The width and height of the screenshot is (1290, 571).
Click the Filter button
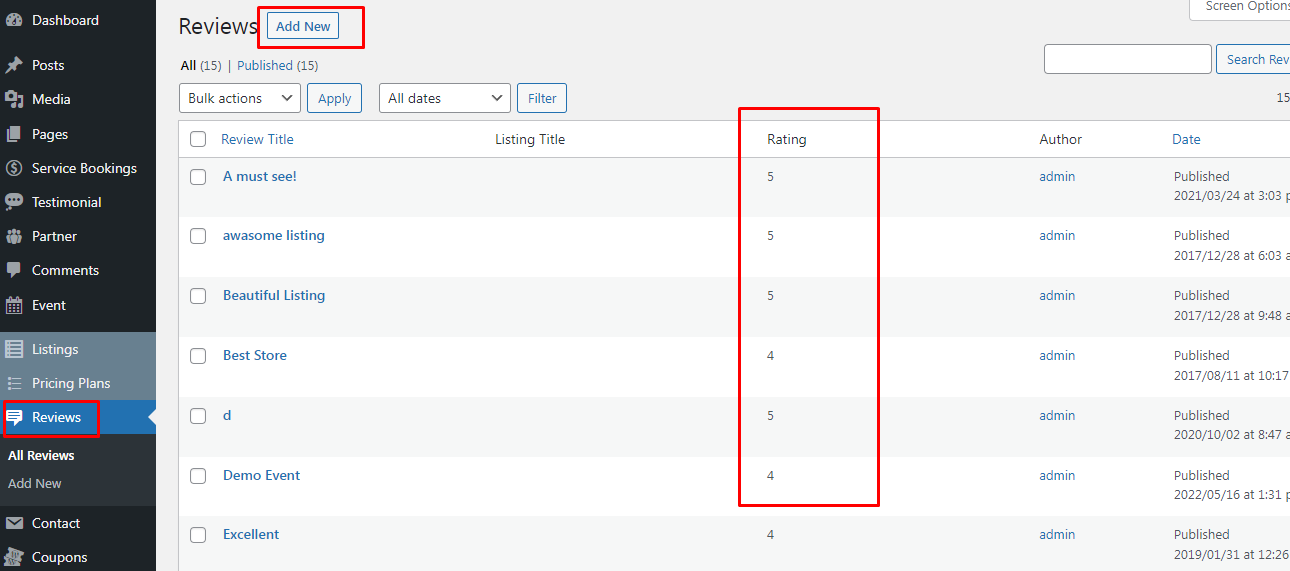coord(542,98)
